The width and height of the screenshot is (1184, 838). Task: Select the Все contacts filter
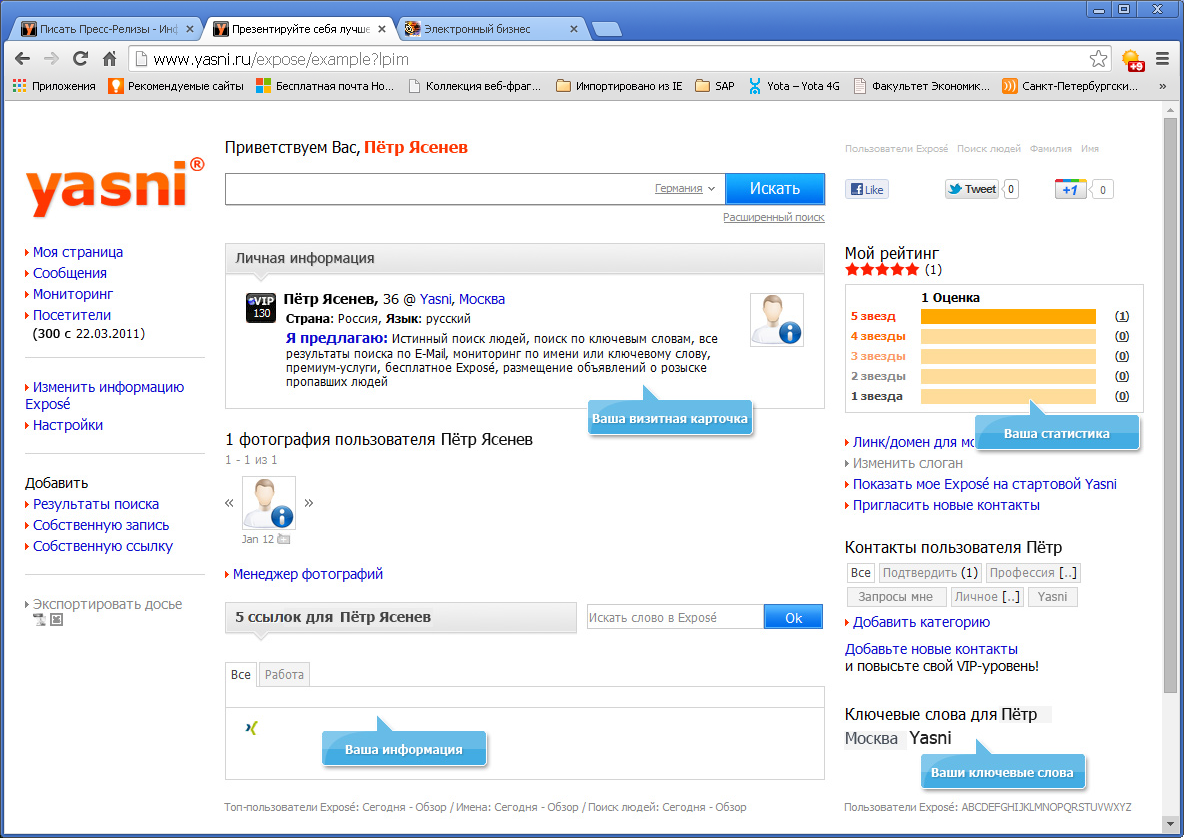tap(861, 573)
